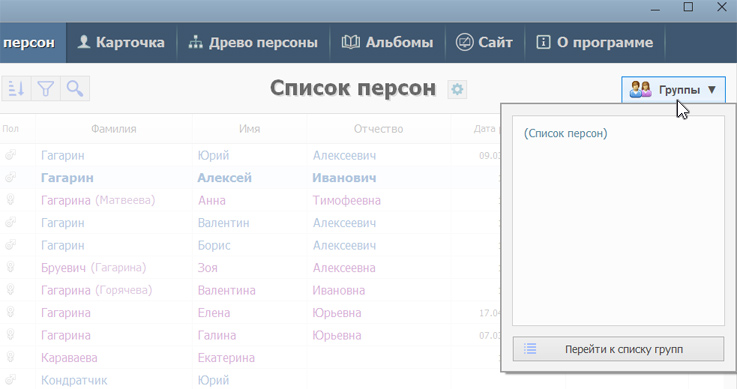Click the sort list icon
737x389 pixels.
click(16, 88)
